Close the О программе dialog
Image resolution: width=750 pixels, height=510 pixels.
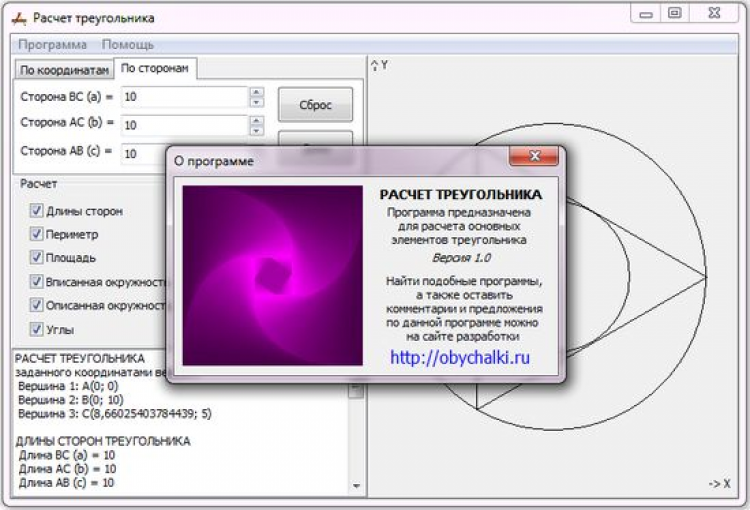coord(534,156)
